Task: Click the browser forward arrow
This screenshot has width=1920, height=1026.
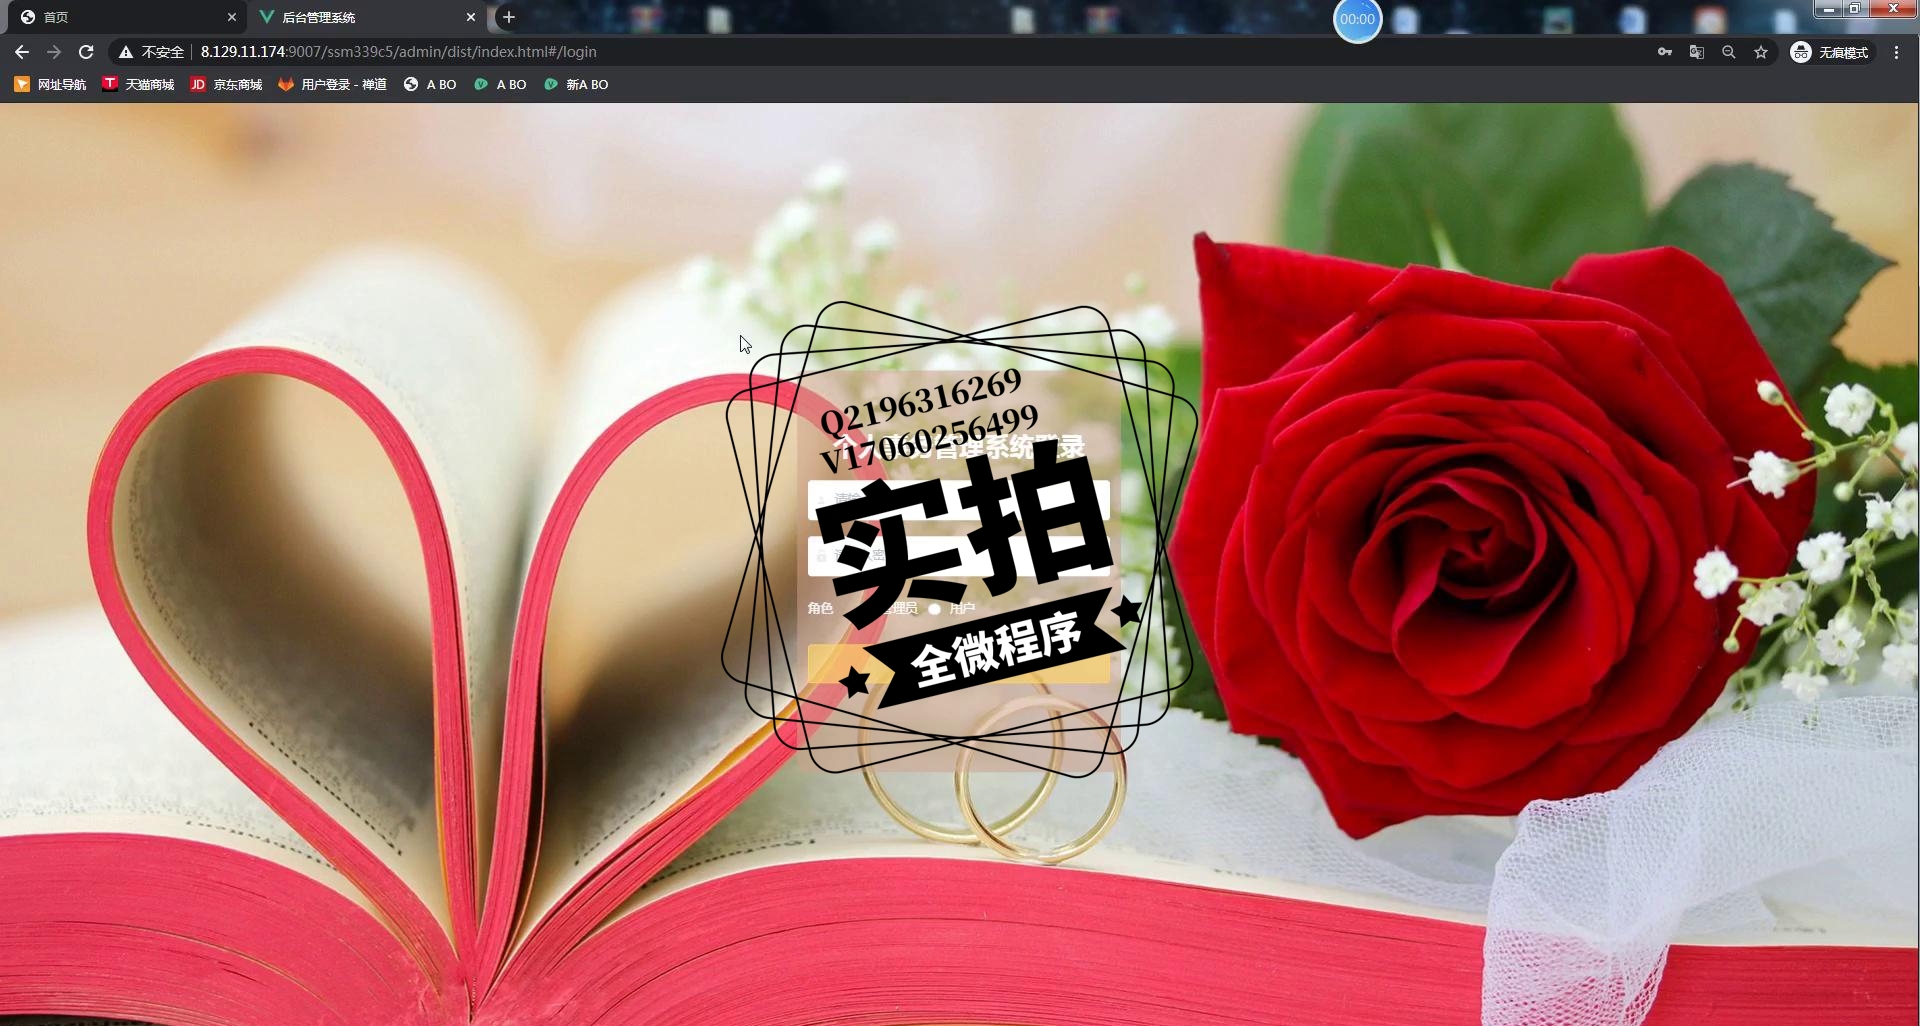Action: (x=54, y=52)
